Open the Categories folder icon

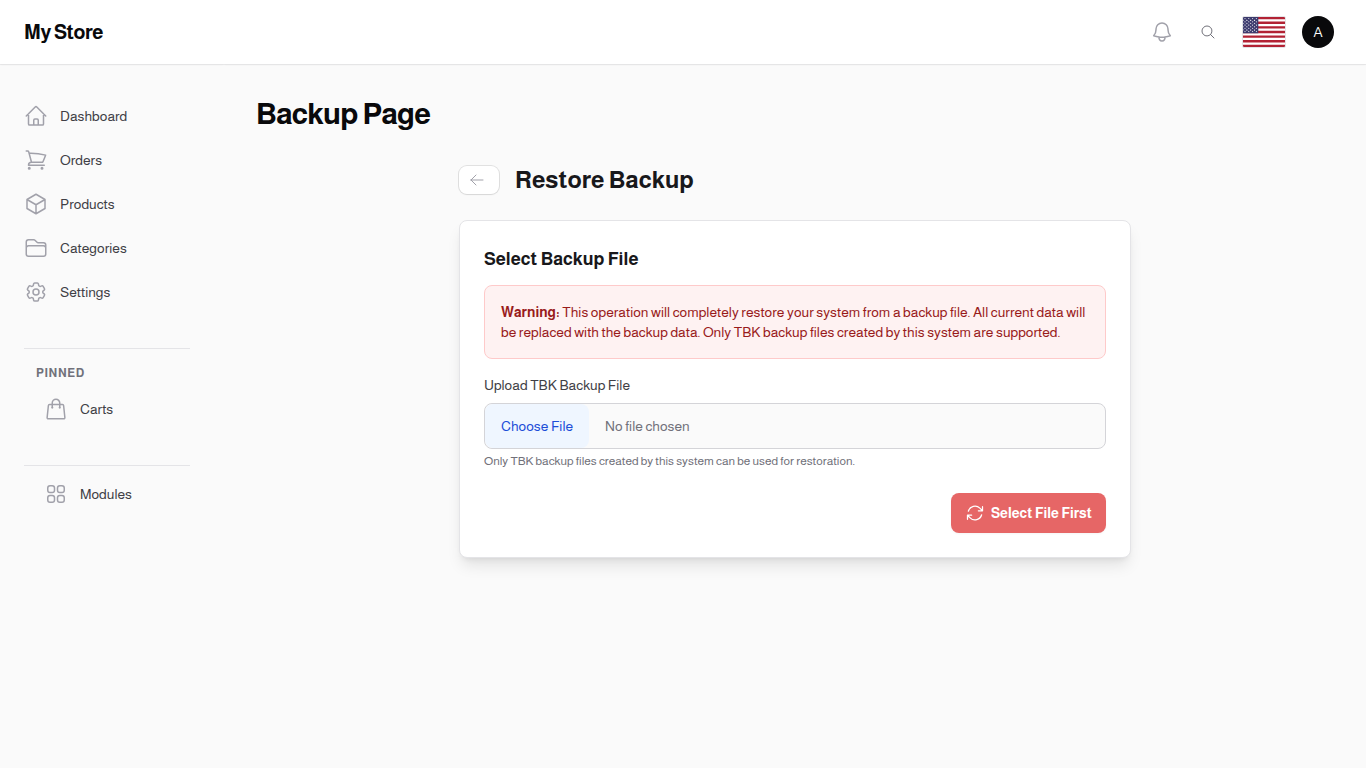click(36, 248)
